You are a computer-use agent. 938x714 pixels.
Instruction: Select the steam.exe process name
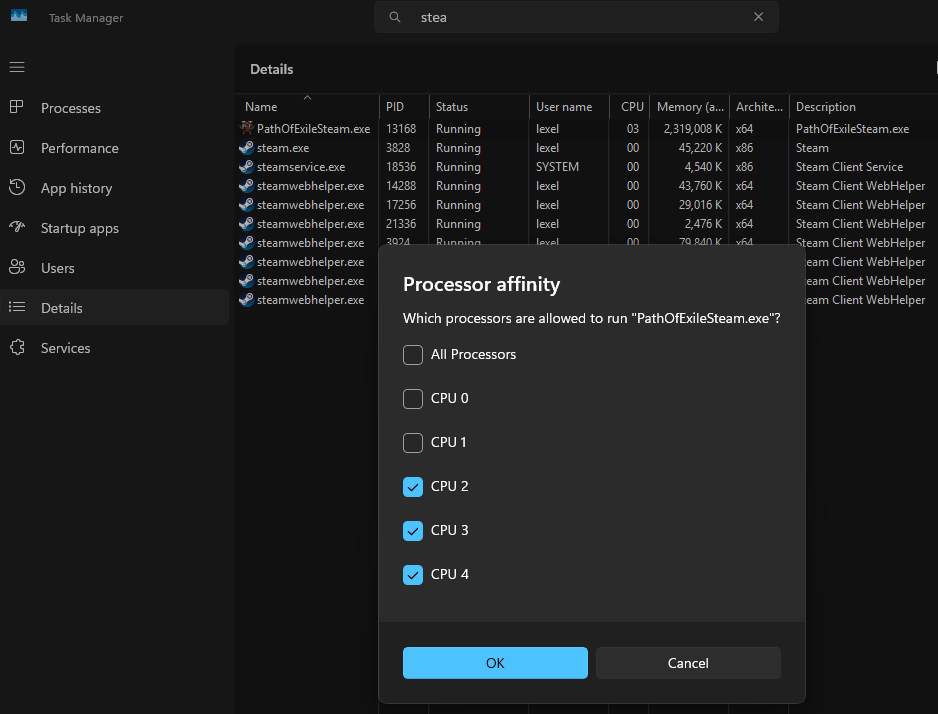[283, 148]
